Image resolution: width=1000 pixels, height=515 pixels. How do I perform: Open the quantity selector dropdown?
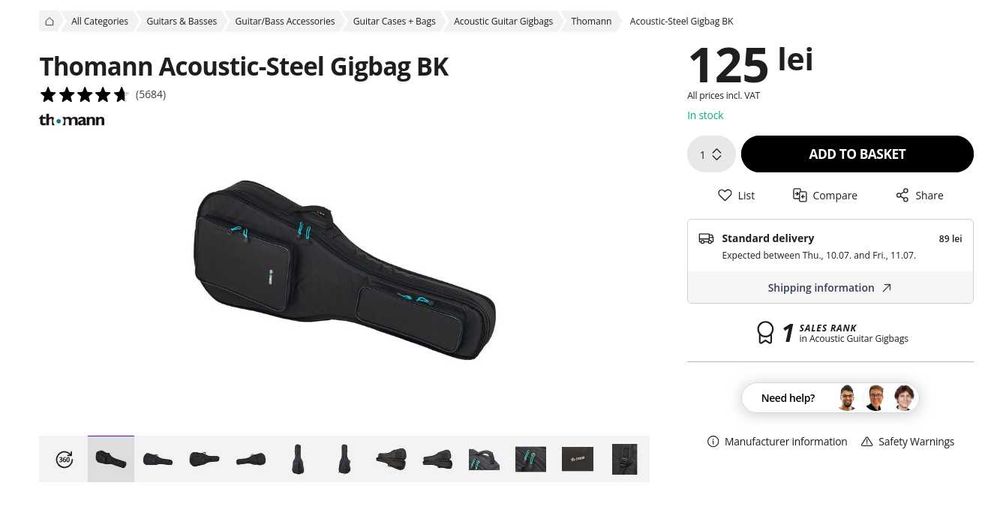tap(710, 154)
